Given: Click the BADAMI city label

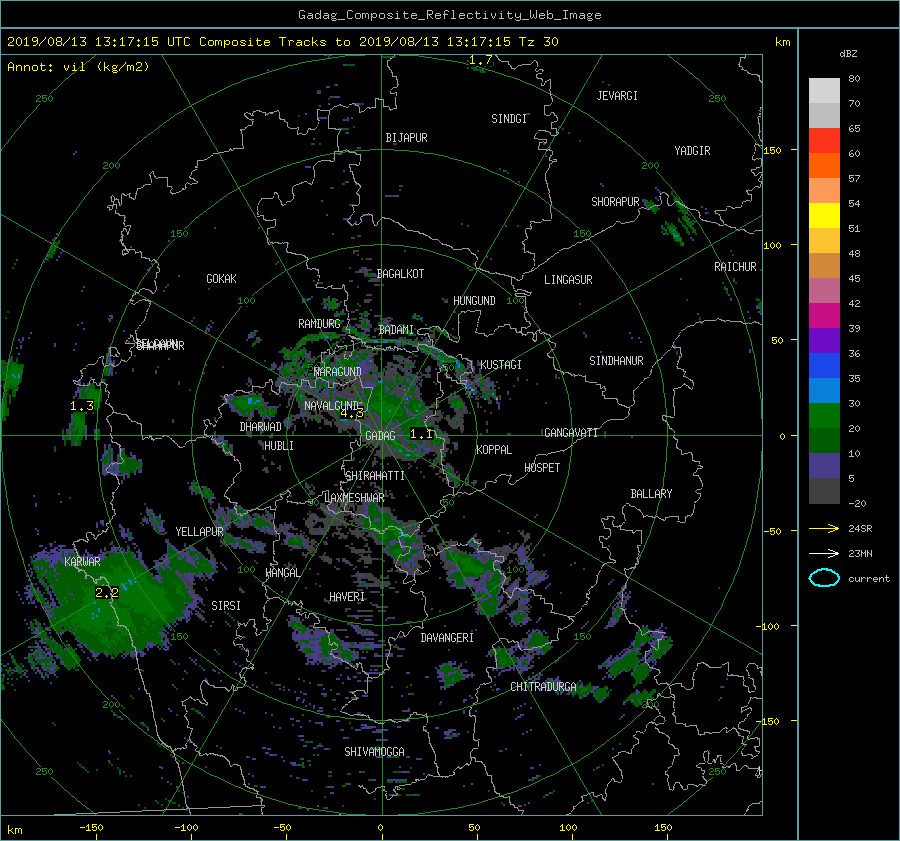Looking at the screenshot, I should (396, 330).
